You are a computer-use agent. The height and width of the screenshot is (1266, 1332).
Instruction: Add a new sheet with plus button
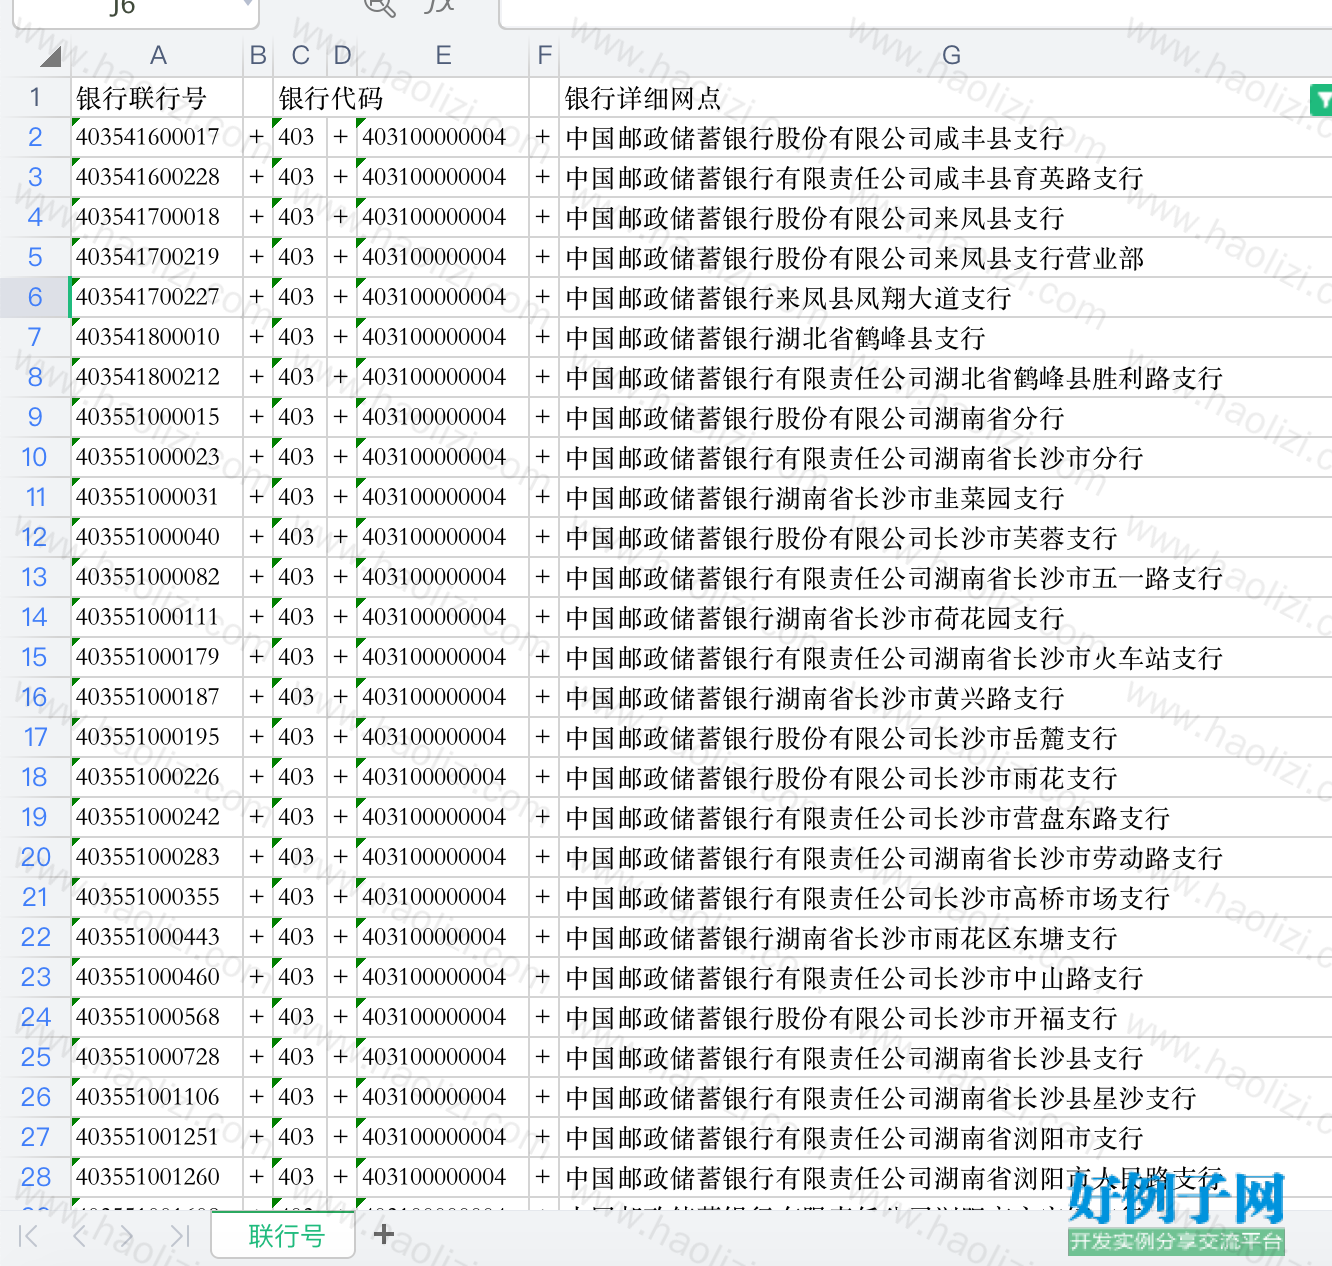(383, 1235)
